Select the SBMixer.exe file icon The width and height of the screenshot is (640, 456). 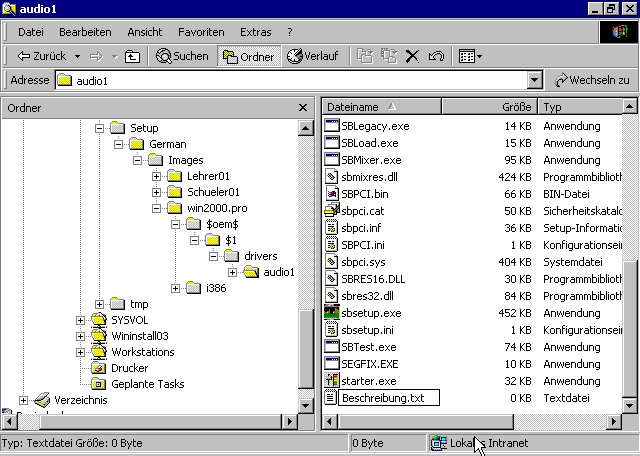pos(331,160)
